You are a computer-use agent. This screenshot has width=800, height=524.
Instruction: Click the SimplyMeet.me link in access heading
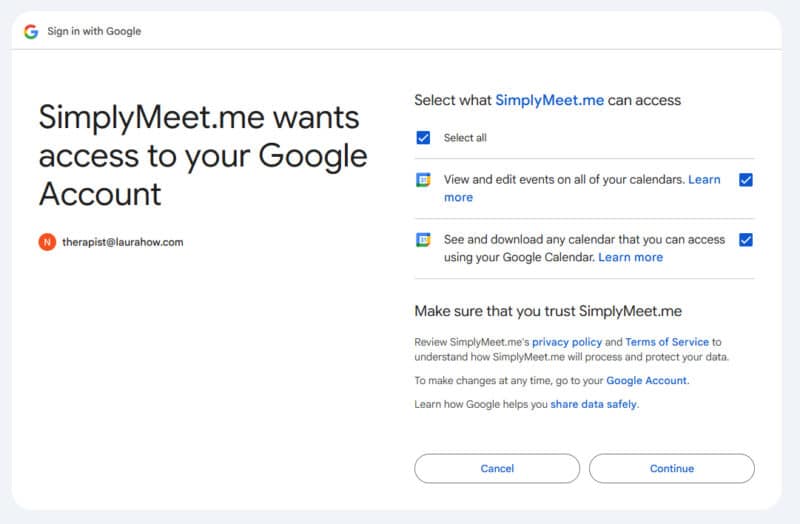(549, 100)
